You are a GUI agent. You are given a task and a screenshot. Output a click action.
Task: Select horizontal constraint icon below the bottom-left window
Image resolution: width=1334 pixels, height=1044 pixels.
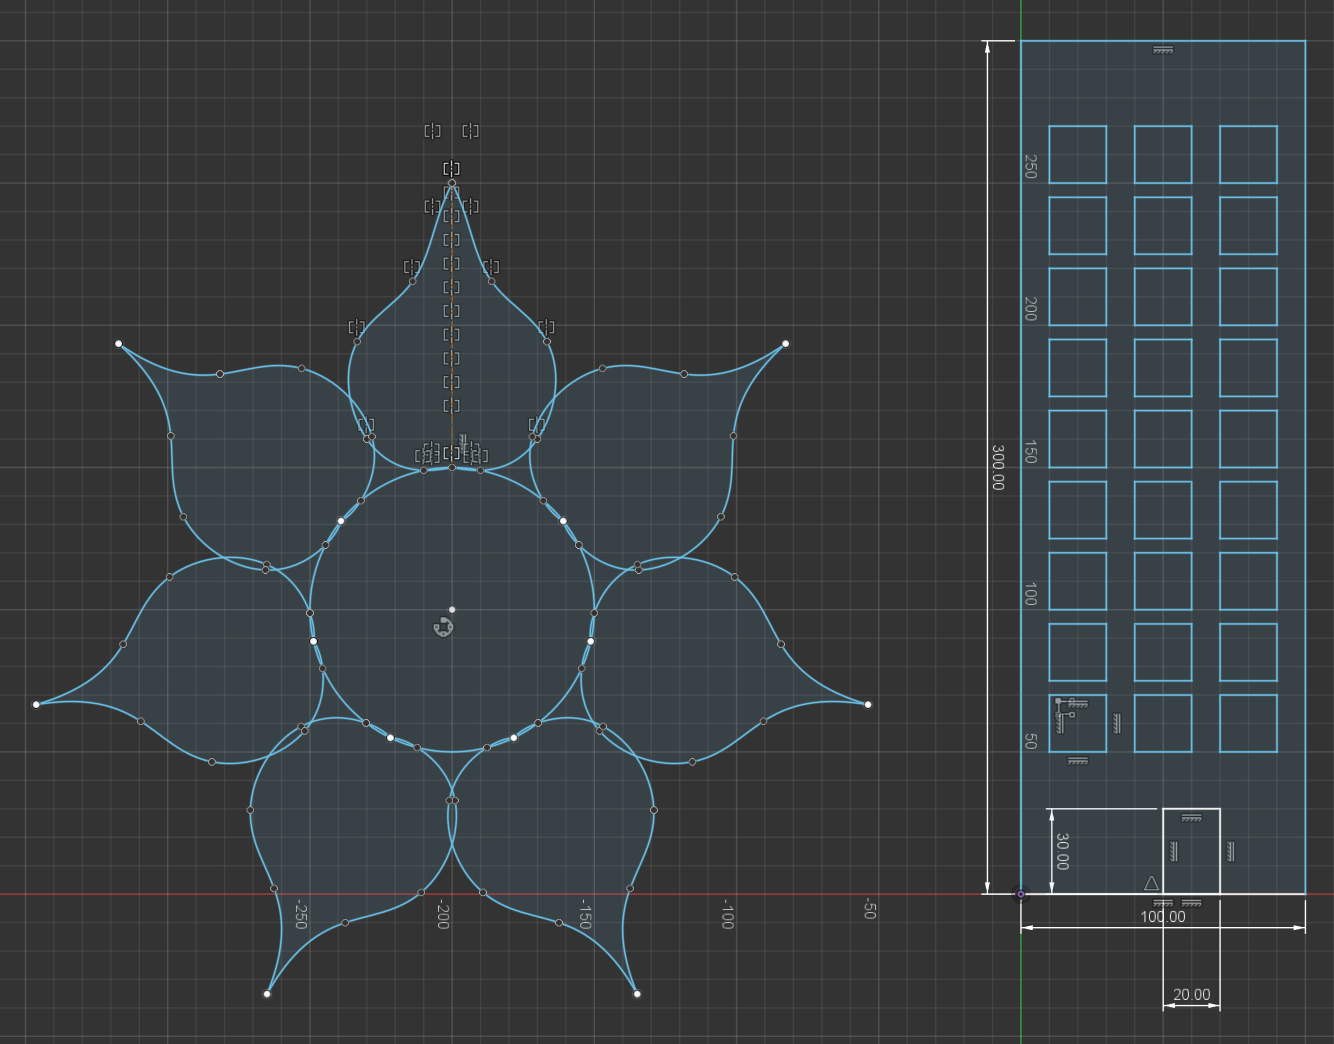click(1077, 761)
